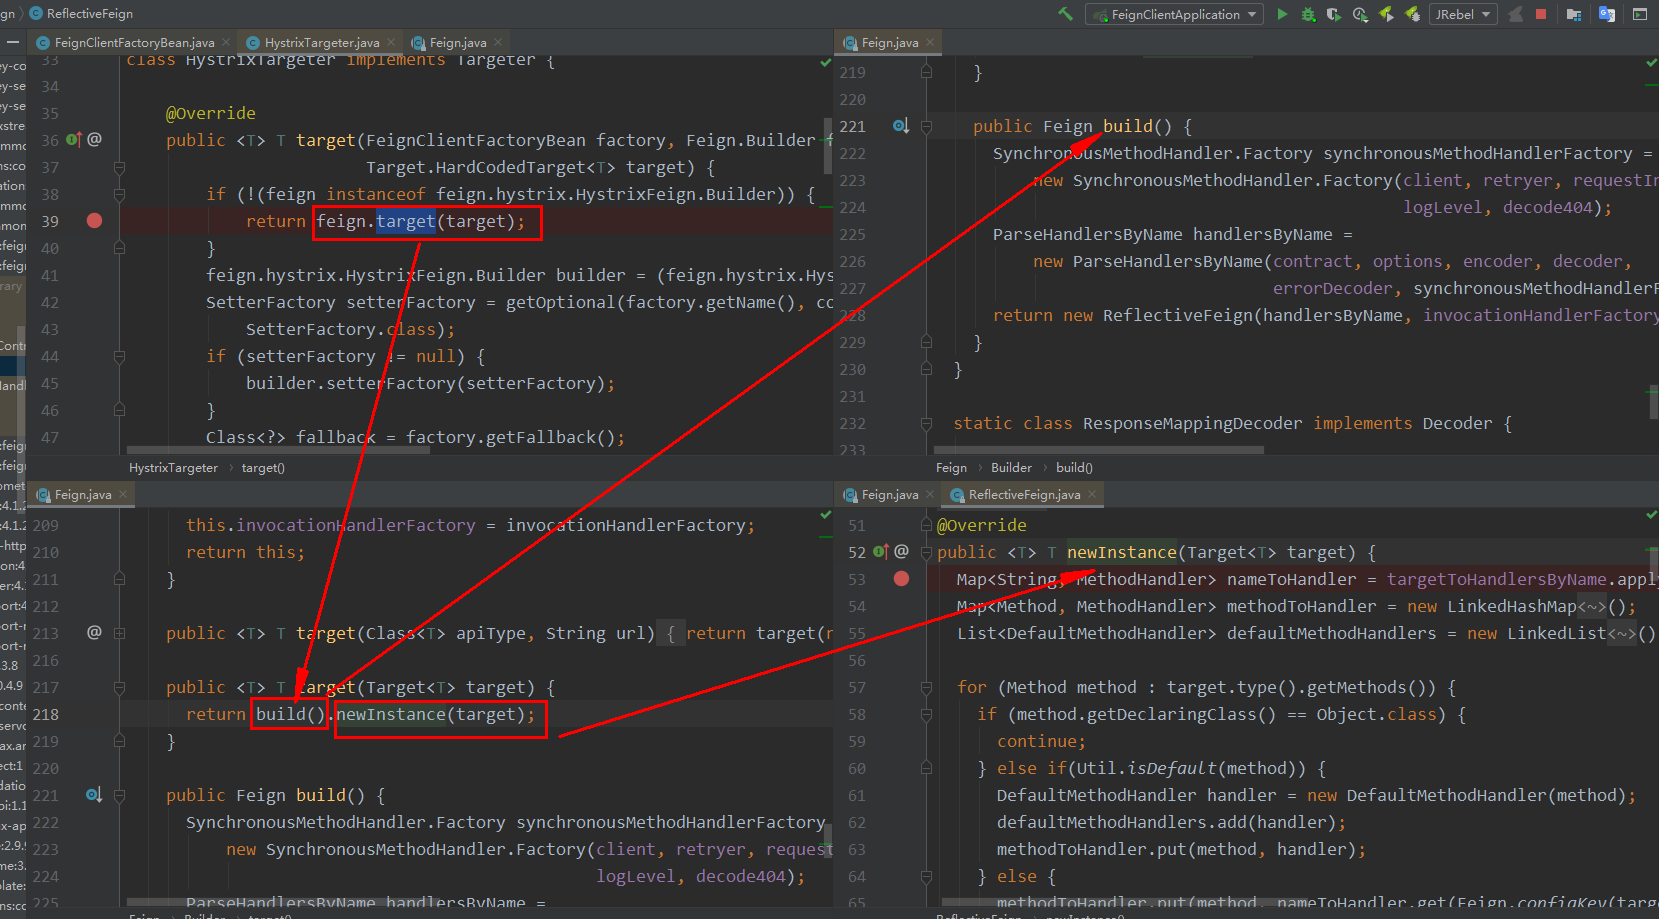Click the override gutter icon on line 52
1659x919 pixels.
pyautogui.click(x=881, y=552)
